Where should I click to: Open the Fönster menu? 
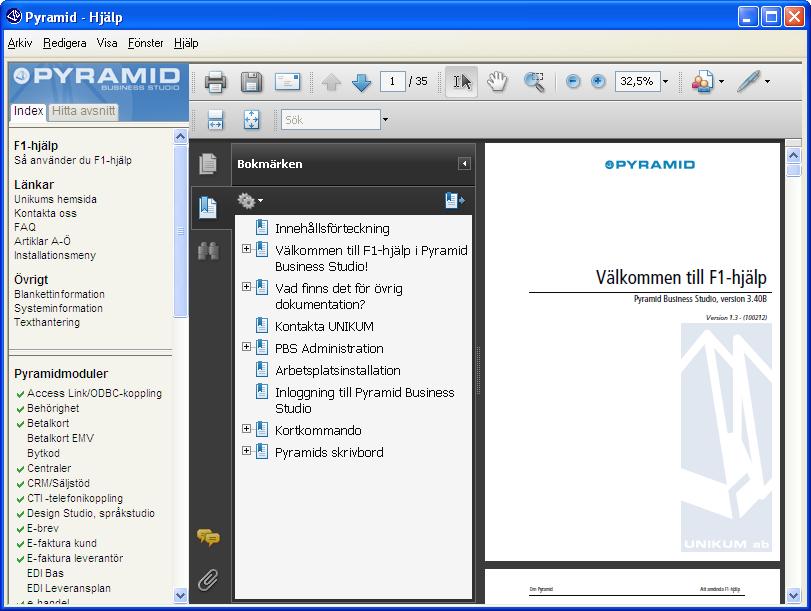pyautogui.click(x=146, y=43)
